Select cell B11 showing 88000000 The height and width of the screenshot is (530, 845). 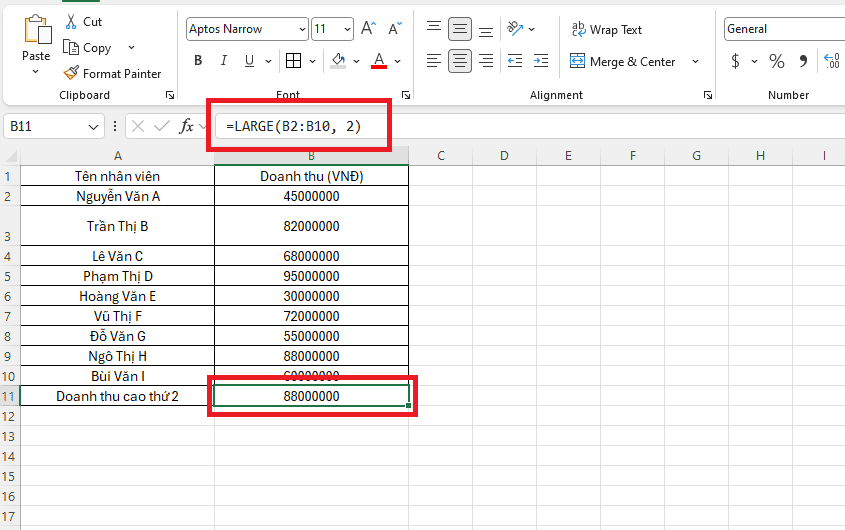coord(311,396)
